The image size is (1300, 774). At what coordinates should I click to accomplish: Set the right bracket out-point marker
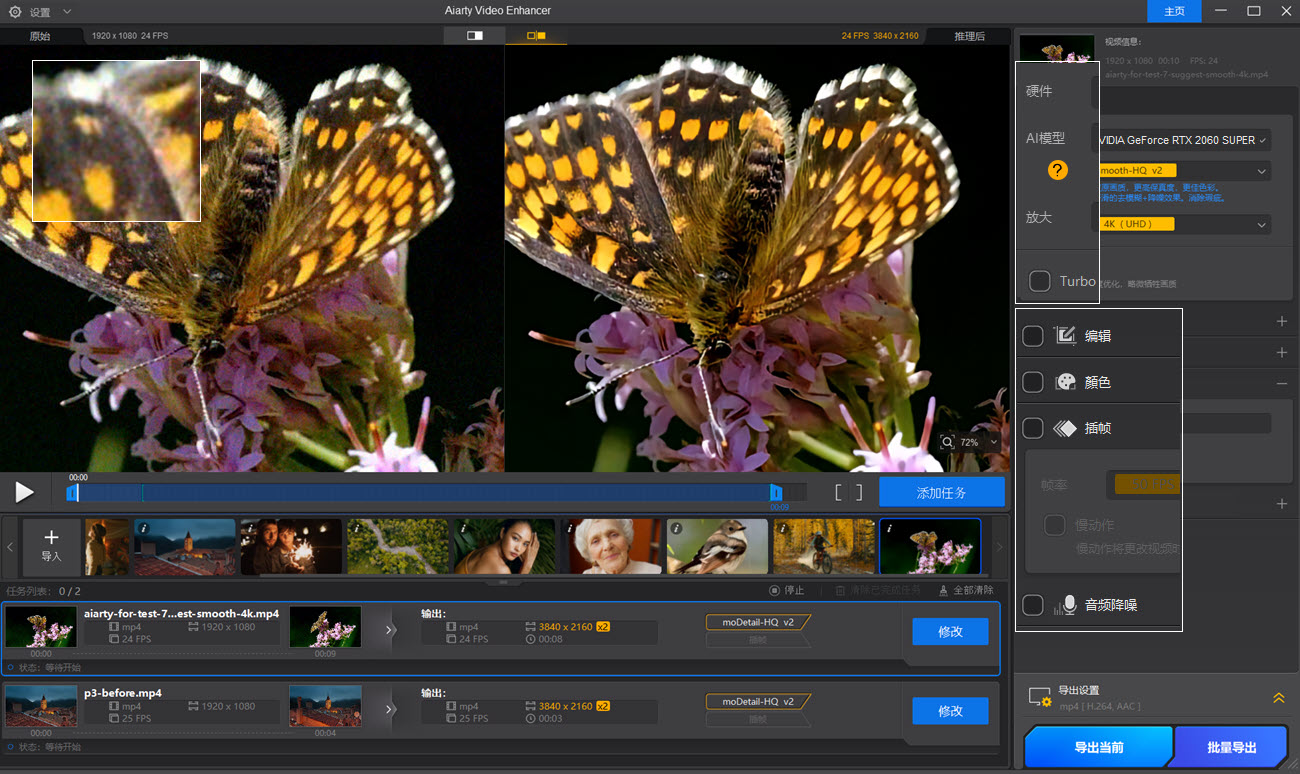[858, 492]
